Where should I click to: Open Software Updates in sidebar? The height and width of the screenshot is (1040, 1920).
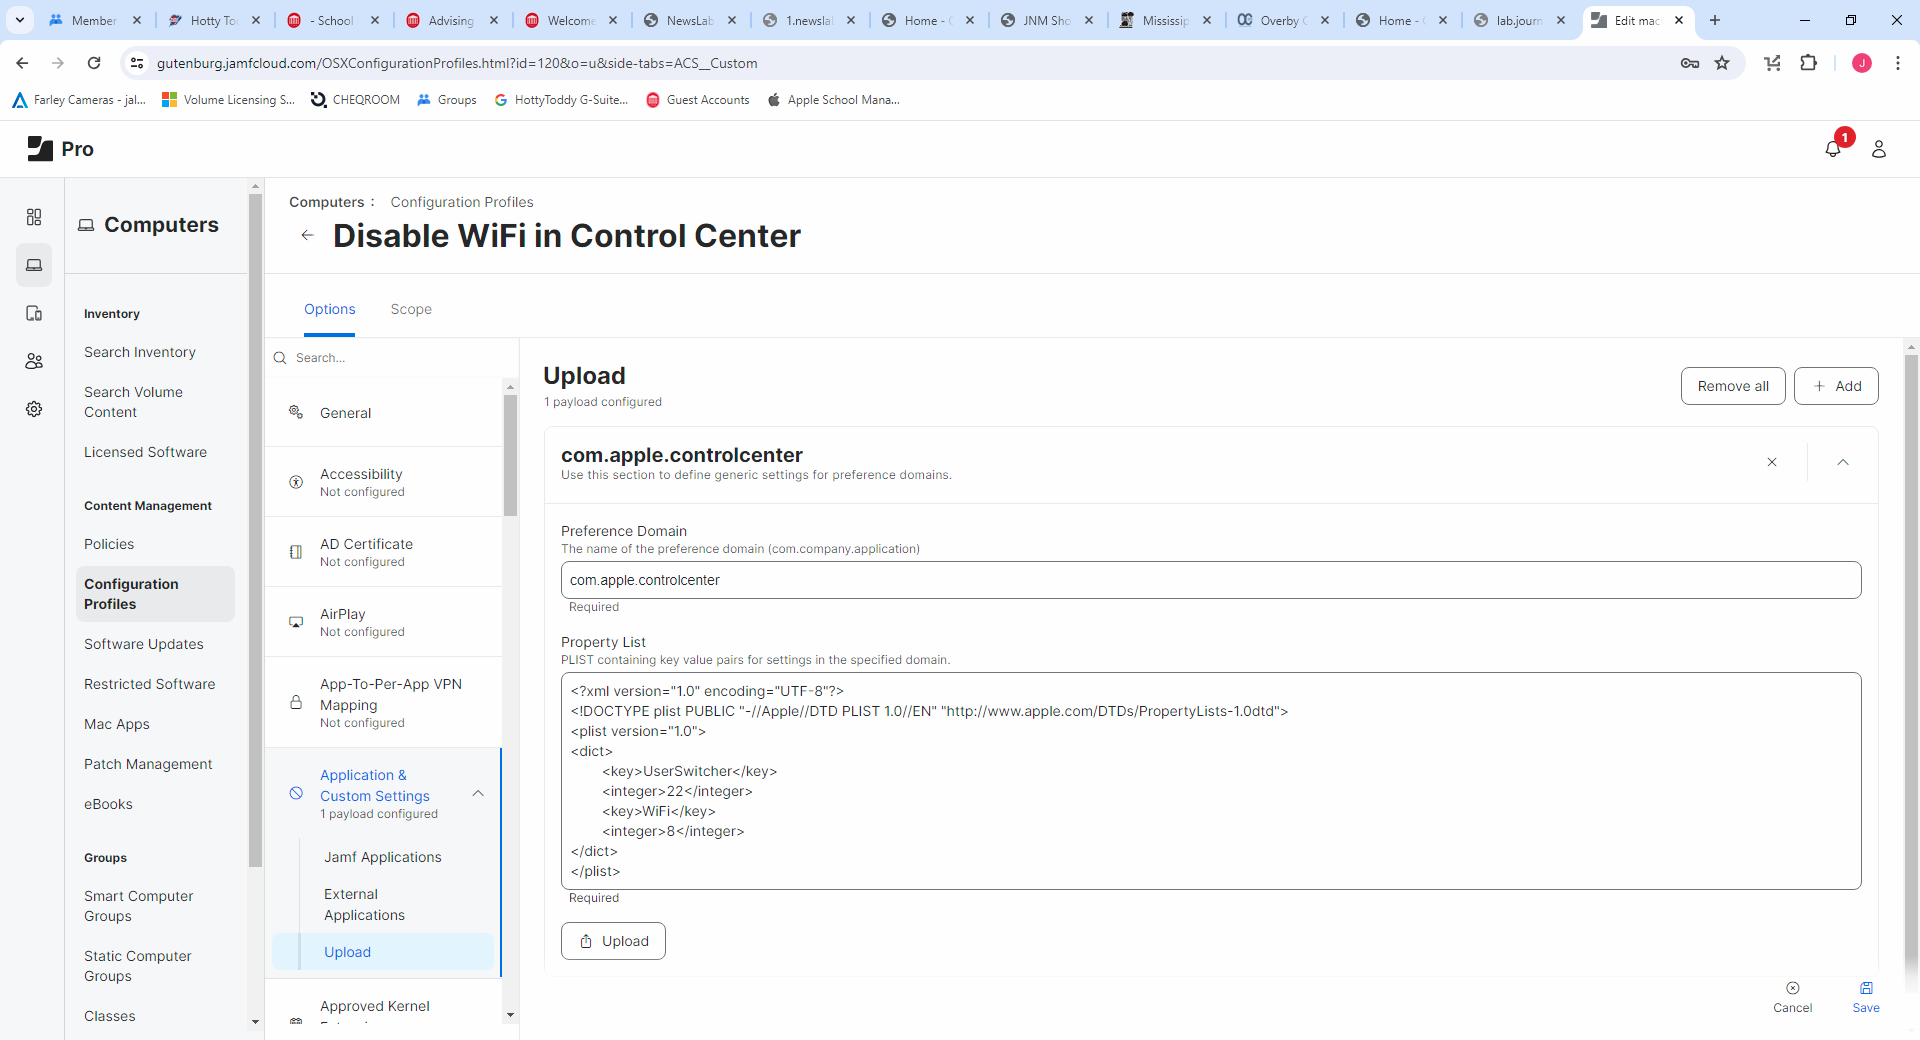144,644
